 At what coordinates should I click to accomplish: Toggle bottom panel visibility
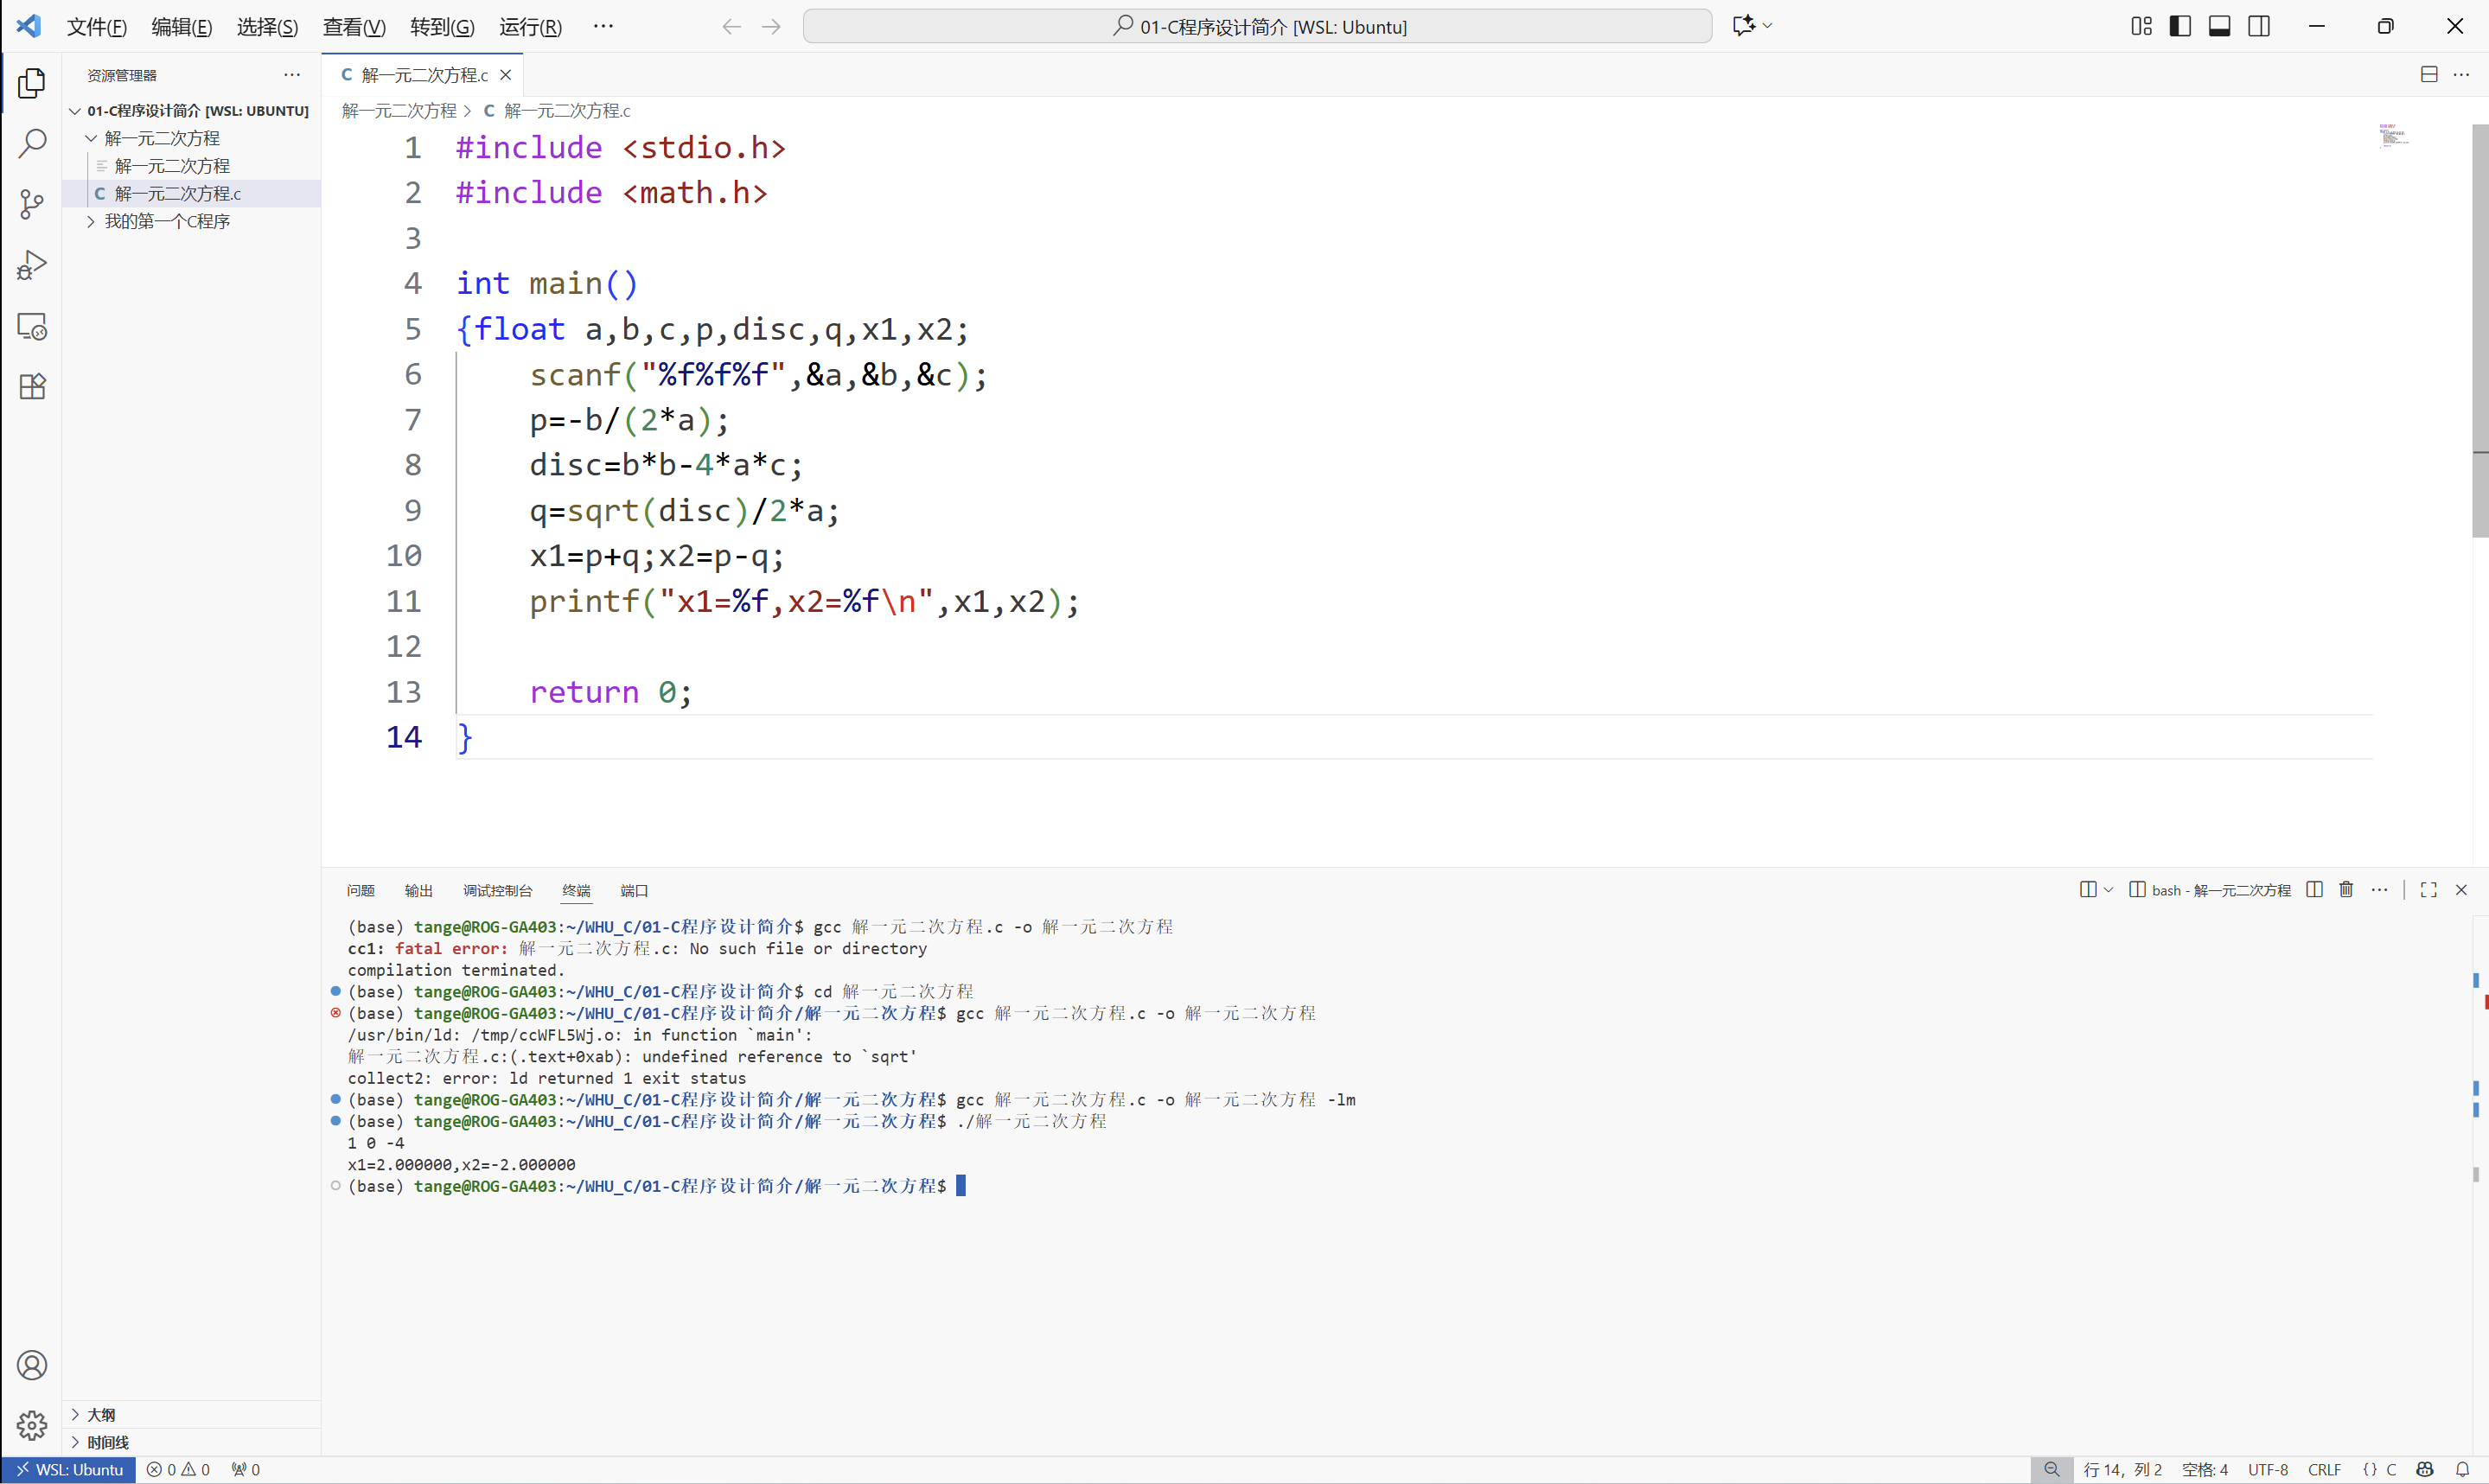click(x=2219, y=26)
